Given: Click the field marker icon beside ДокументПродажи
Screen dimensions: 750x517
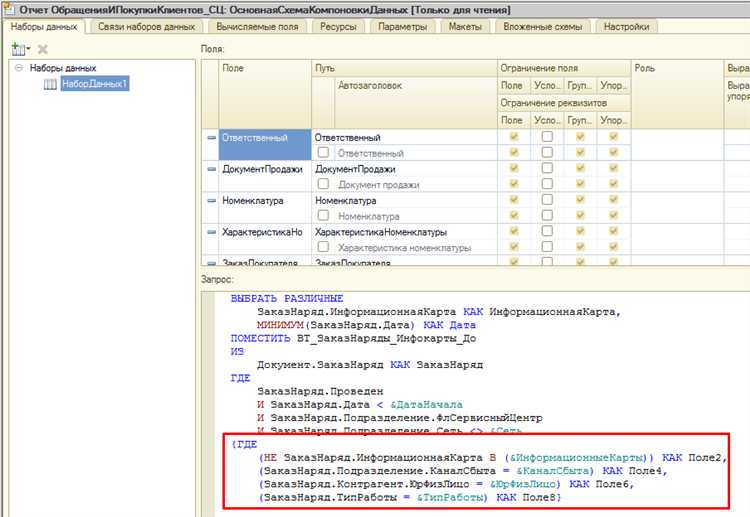Looking at the screenshot, I should pos(211,169).
